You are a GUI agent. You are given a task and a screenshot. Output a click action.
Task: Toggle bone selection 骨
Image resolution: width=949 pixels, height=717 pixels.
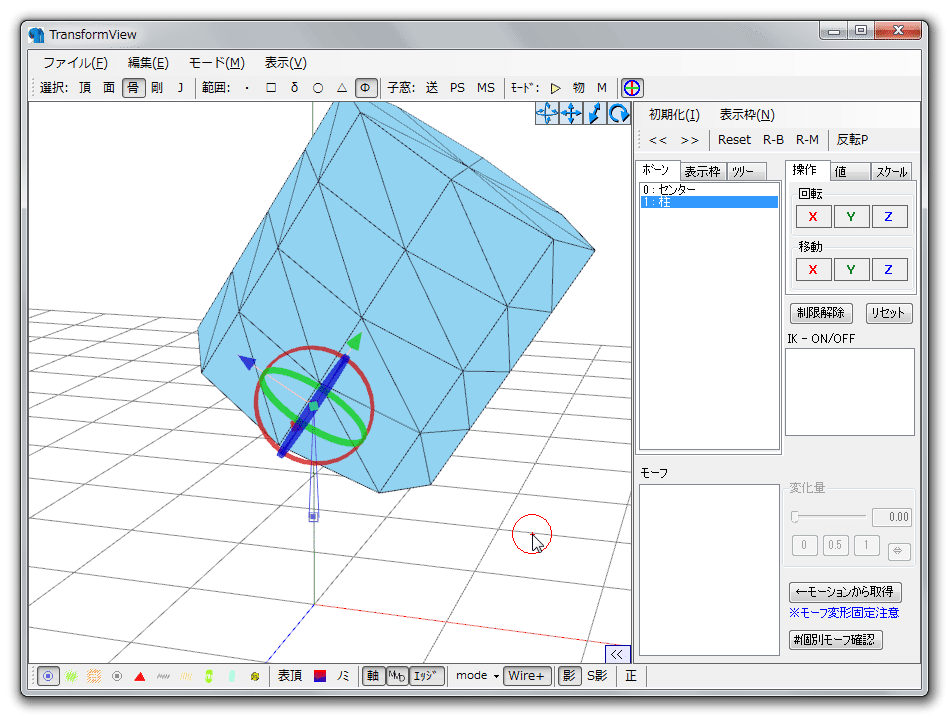pyautogui.click(x=133, y=88)
